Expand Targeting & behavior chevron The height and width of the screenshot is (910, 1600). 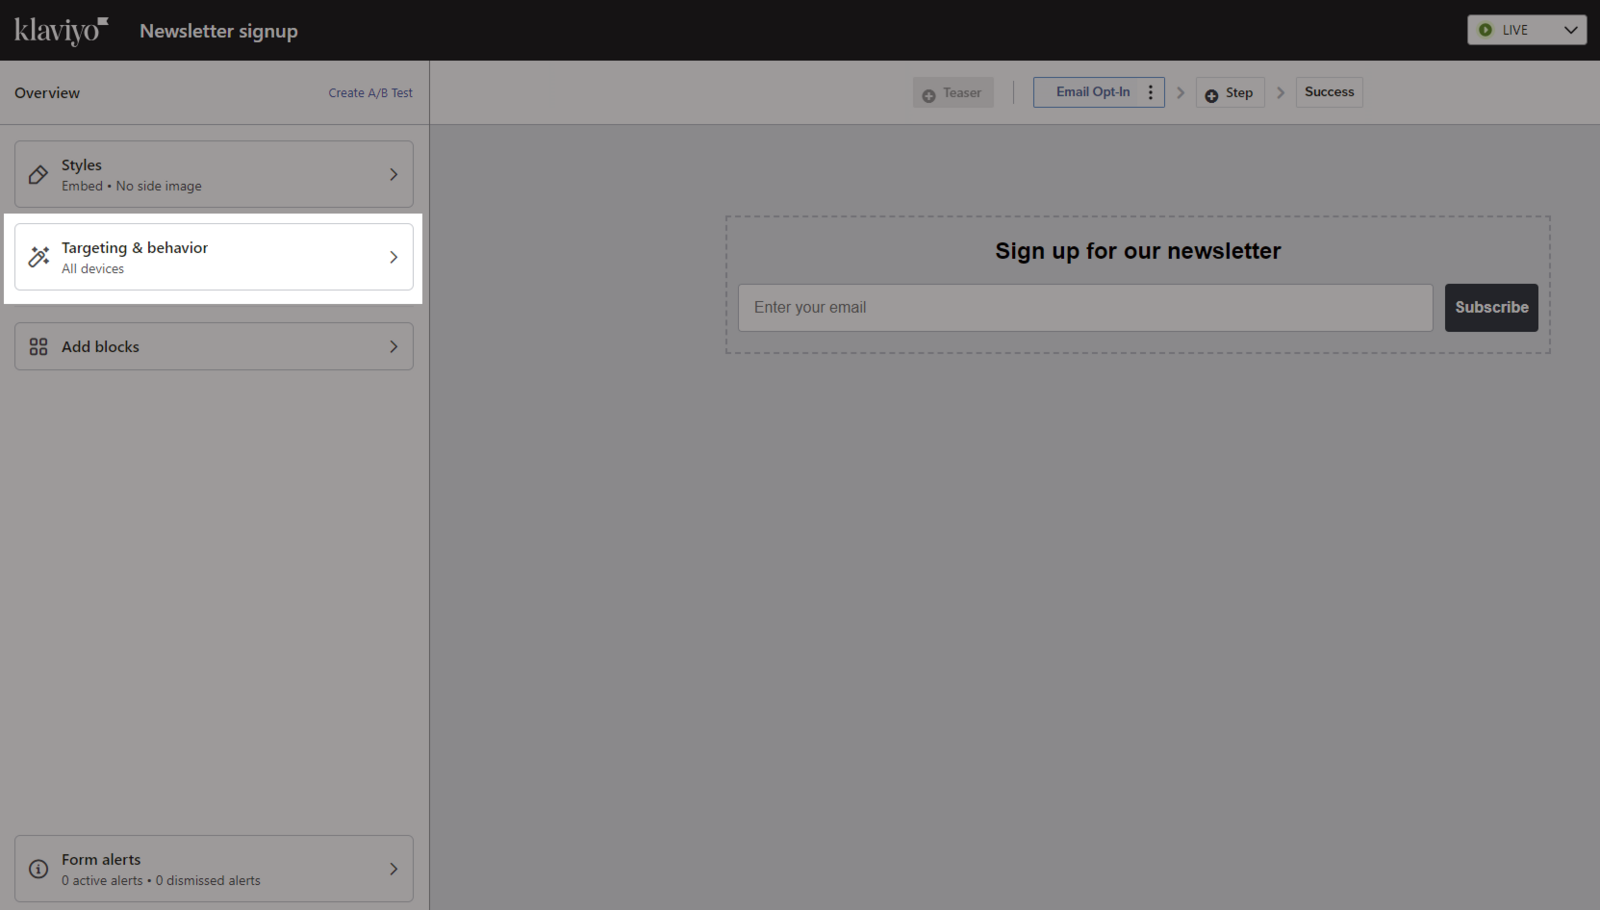tap(393, 257)
